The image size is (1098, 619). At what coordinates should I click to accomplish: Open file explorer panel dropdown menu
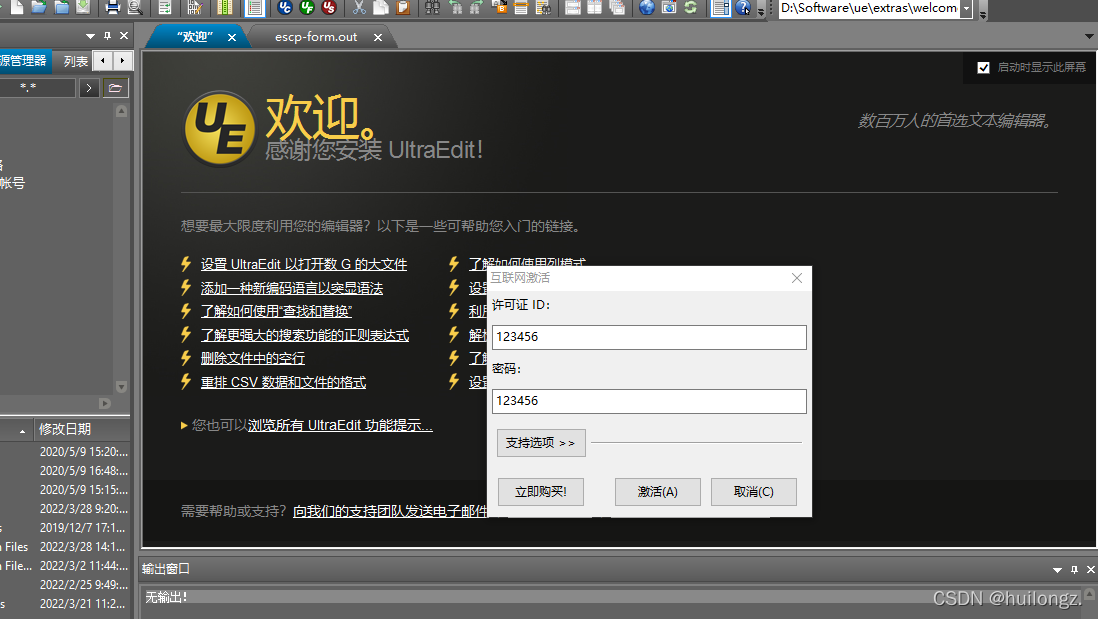pyautogui.click(x=90, y=36)
